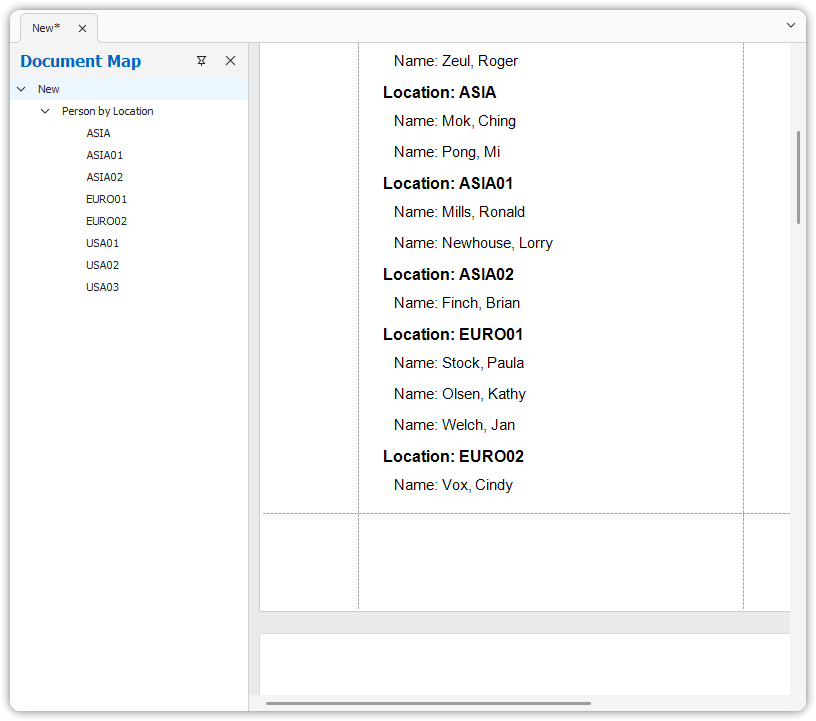Viewport: 816px width, 721px height.
Task: Open the tab list dropdown arrow
Action: point(791,25)
